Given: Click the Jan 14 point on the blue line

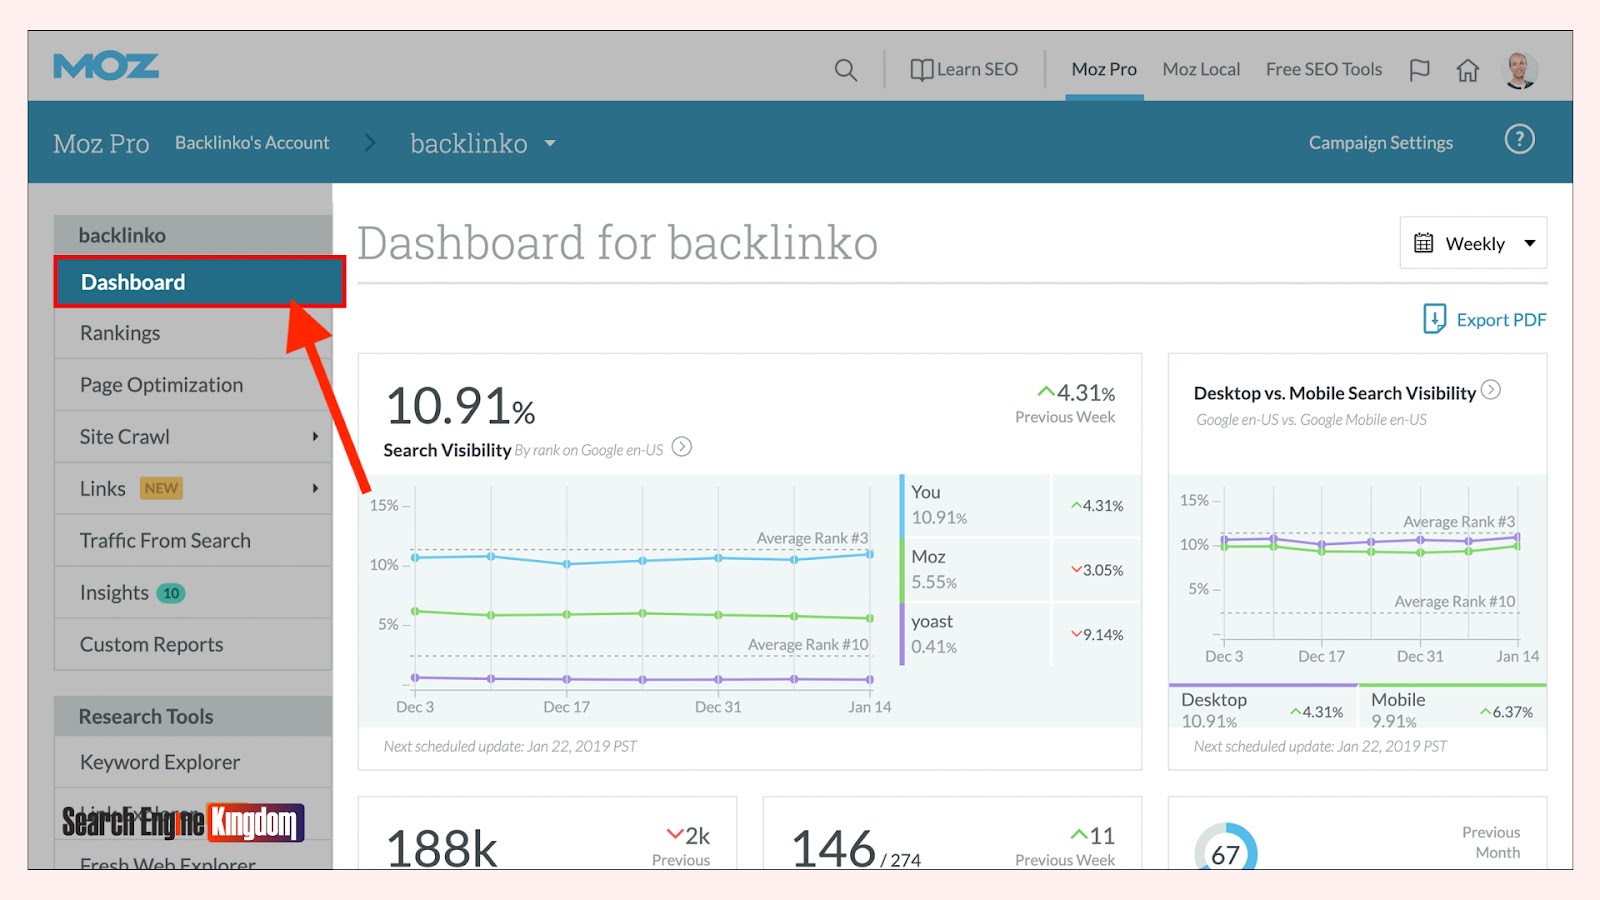Looking at the screenshot, I should [869, 554].
